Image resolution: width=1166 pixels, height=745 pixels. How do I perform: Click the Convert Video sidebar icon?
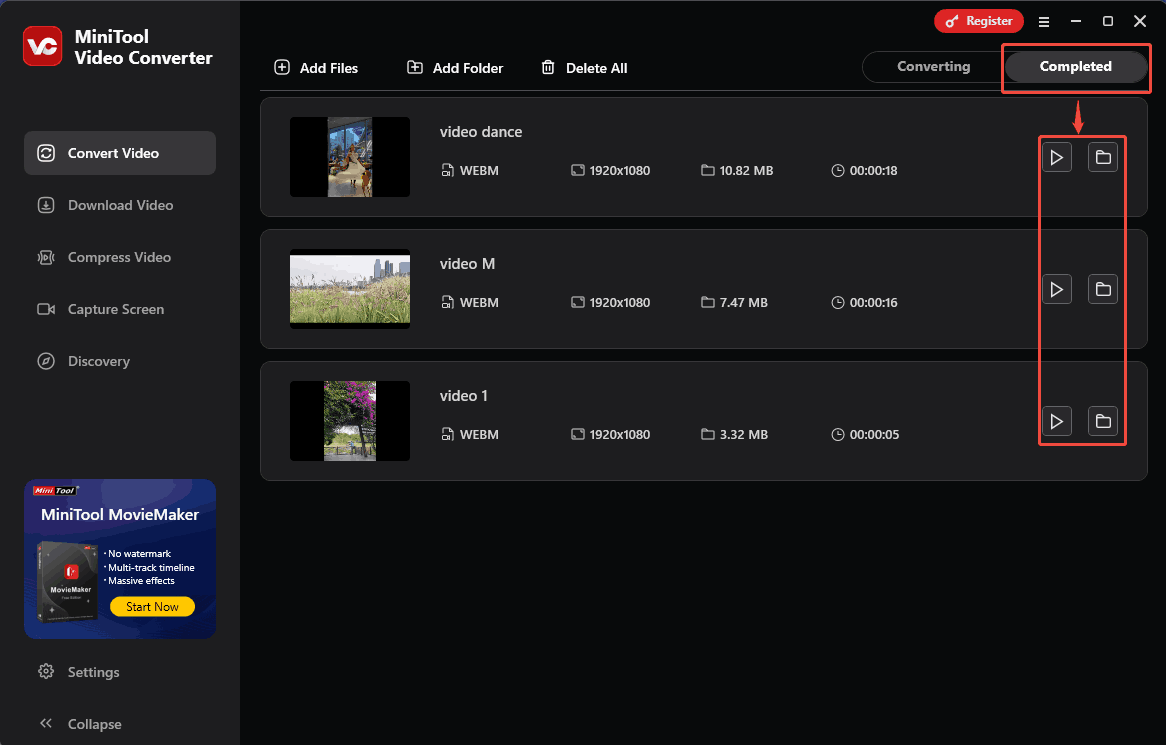point(46,153)
